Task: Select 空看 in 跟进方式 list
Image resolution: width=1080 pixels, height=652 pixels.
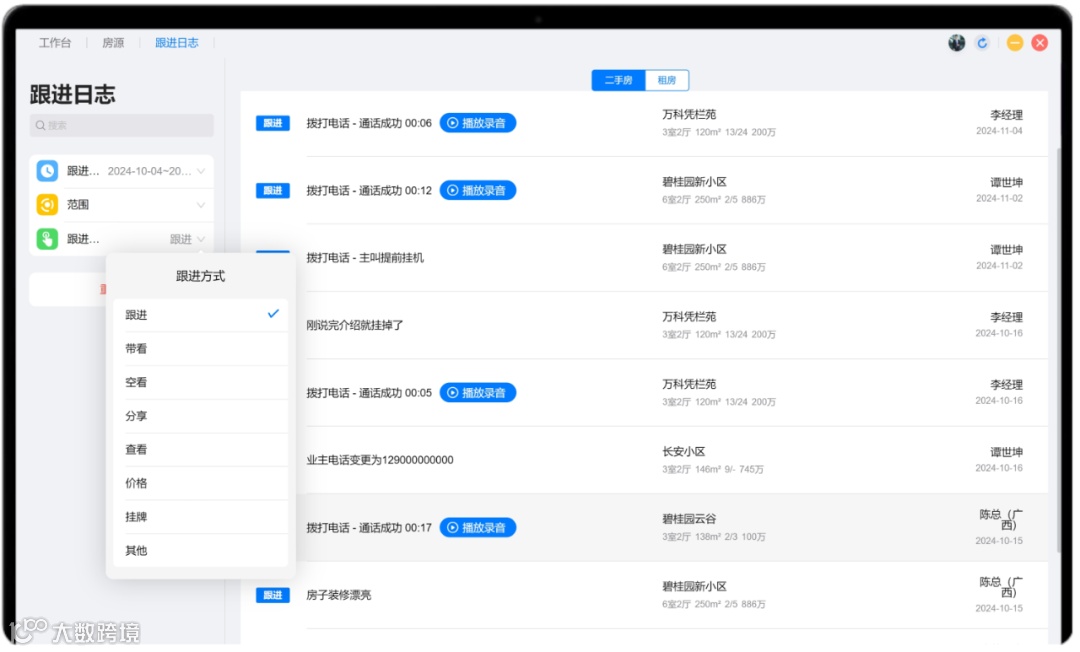Action: coord(200,382)
